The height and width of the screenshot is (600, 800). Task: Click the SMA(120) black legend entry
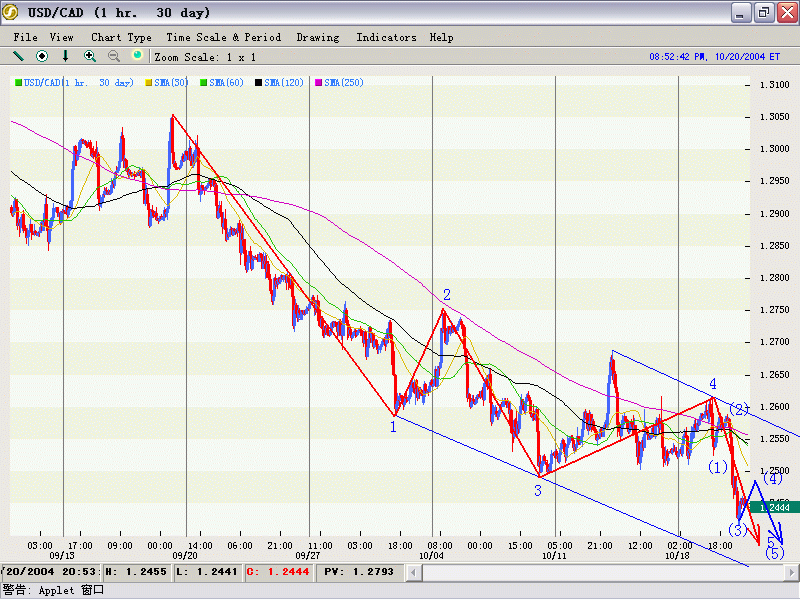[x=281, y=83]
